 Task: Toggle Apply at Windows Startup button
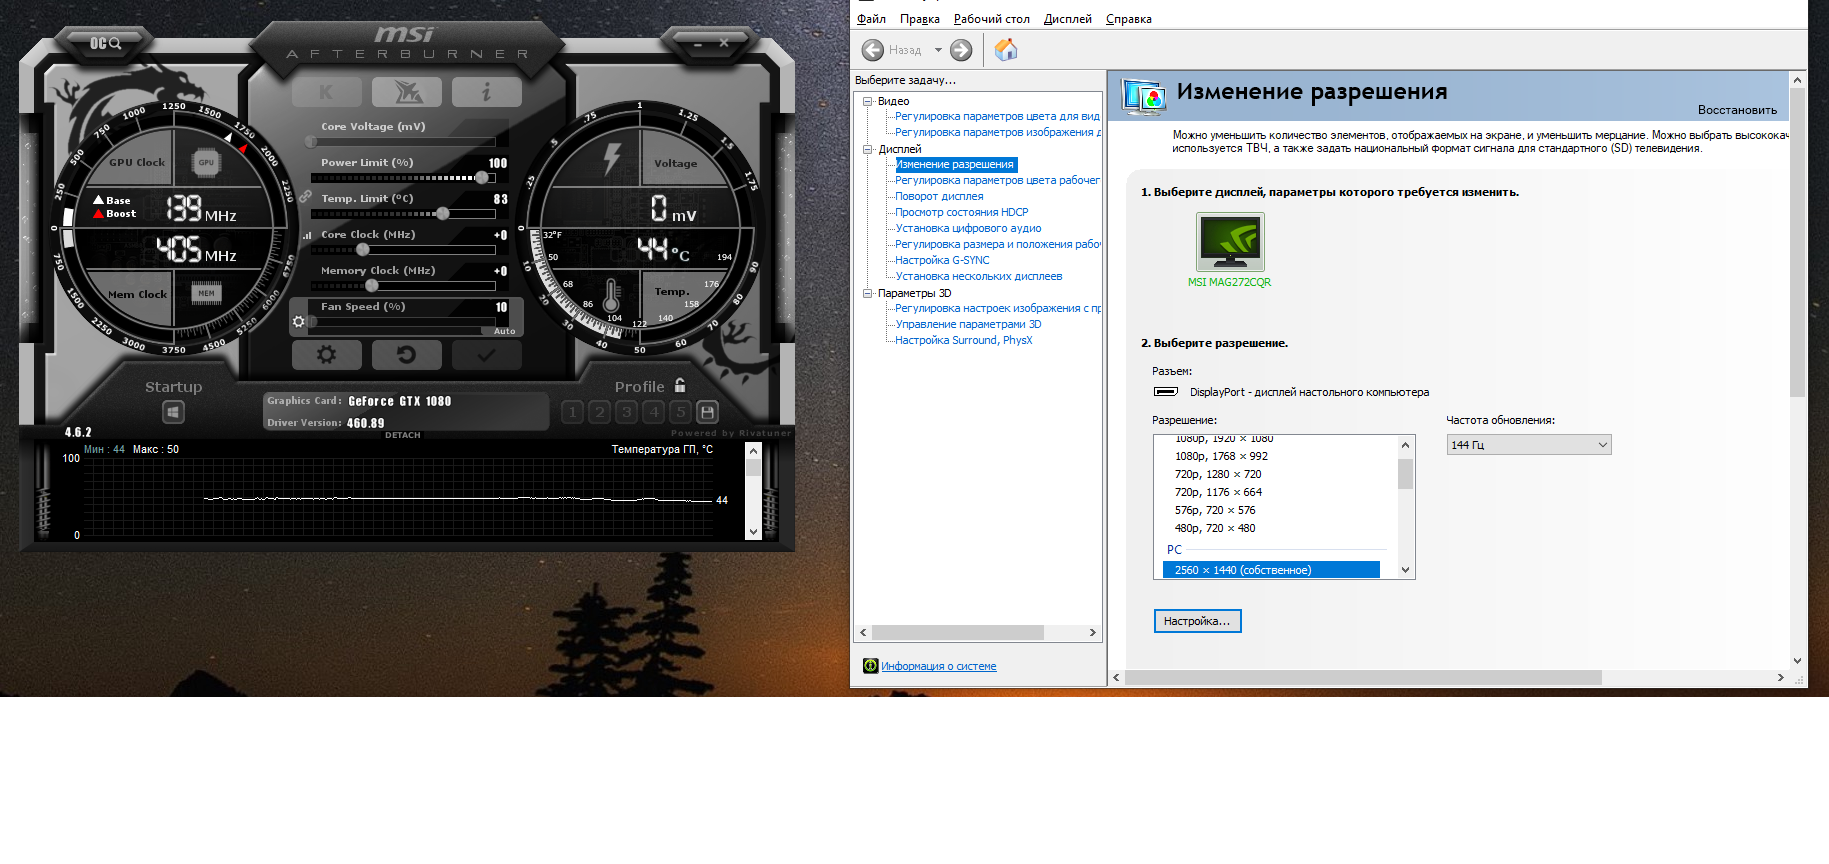point(173,412)
